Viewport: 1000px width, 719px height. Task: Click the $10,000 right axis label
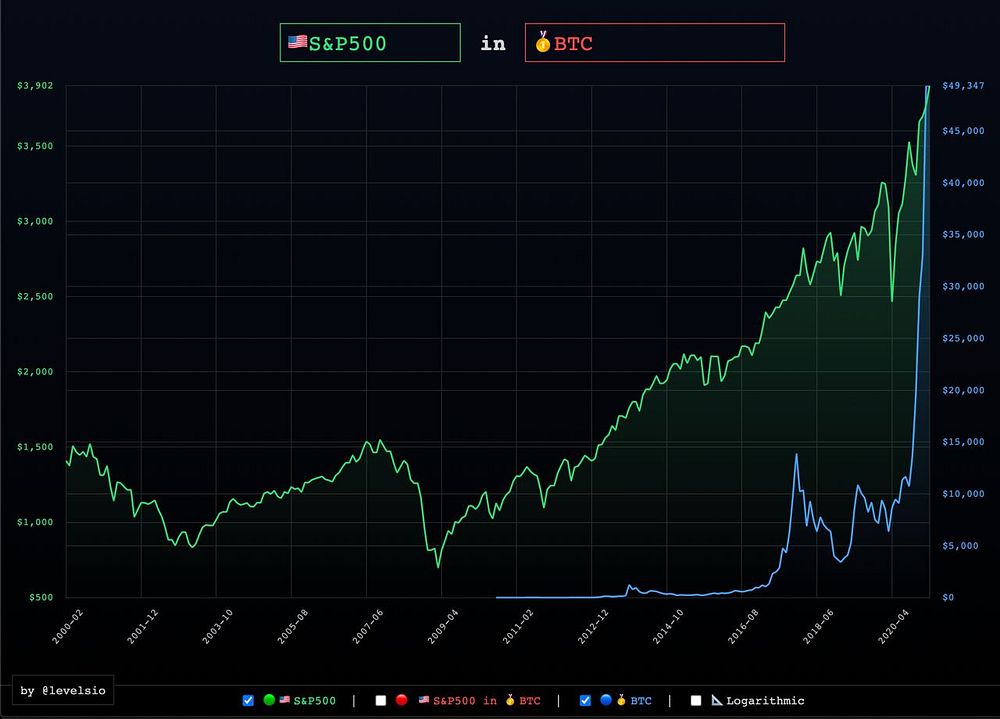tap(963, 494)
